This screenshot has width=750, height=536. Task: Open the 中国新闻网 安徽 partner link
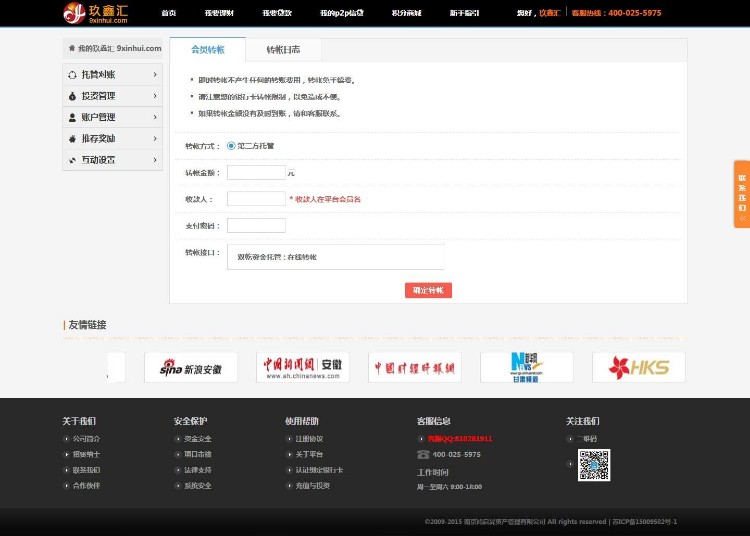pos(303,367)
